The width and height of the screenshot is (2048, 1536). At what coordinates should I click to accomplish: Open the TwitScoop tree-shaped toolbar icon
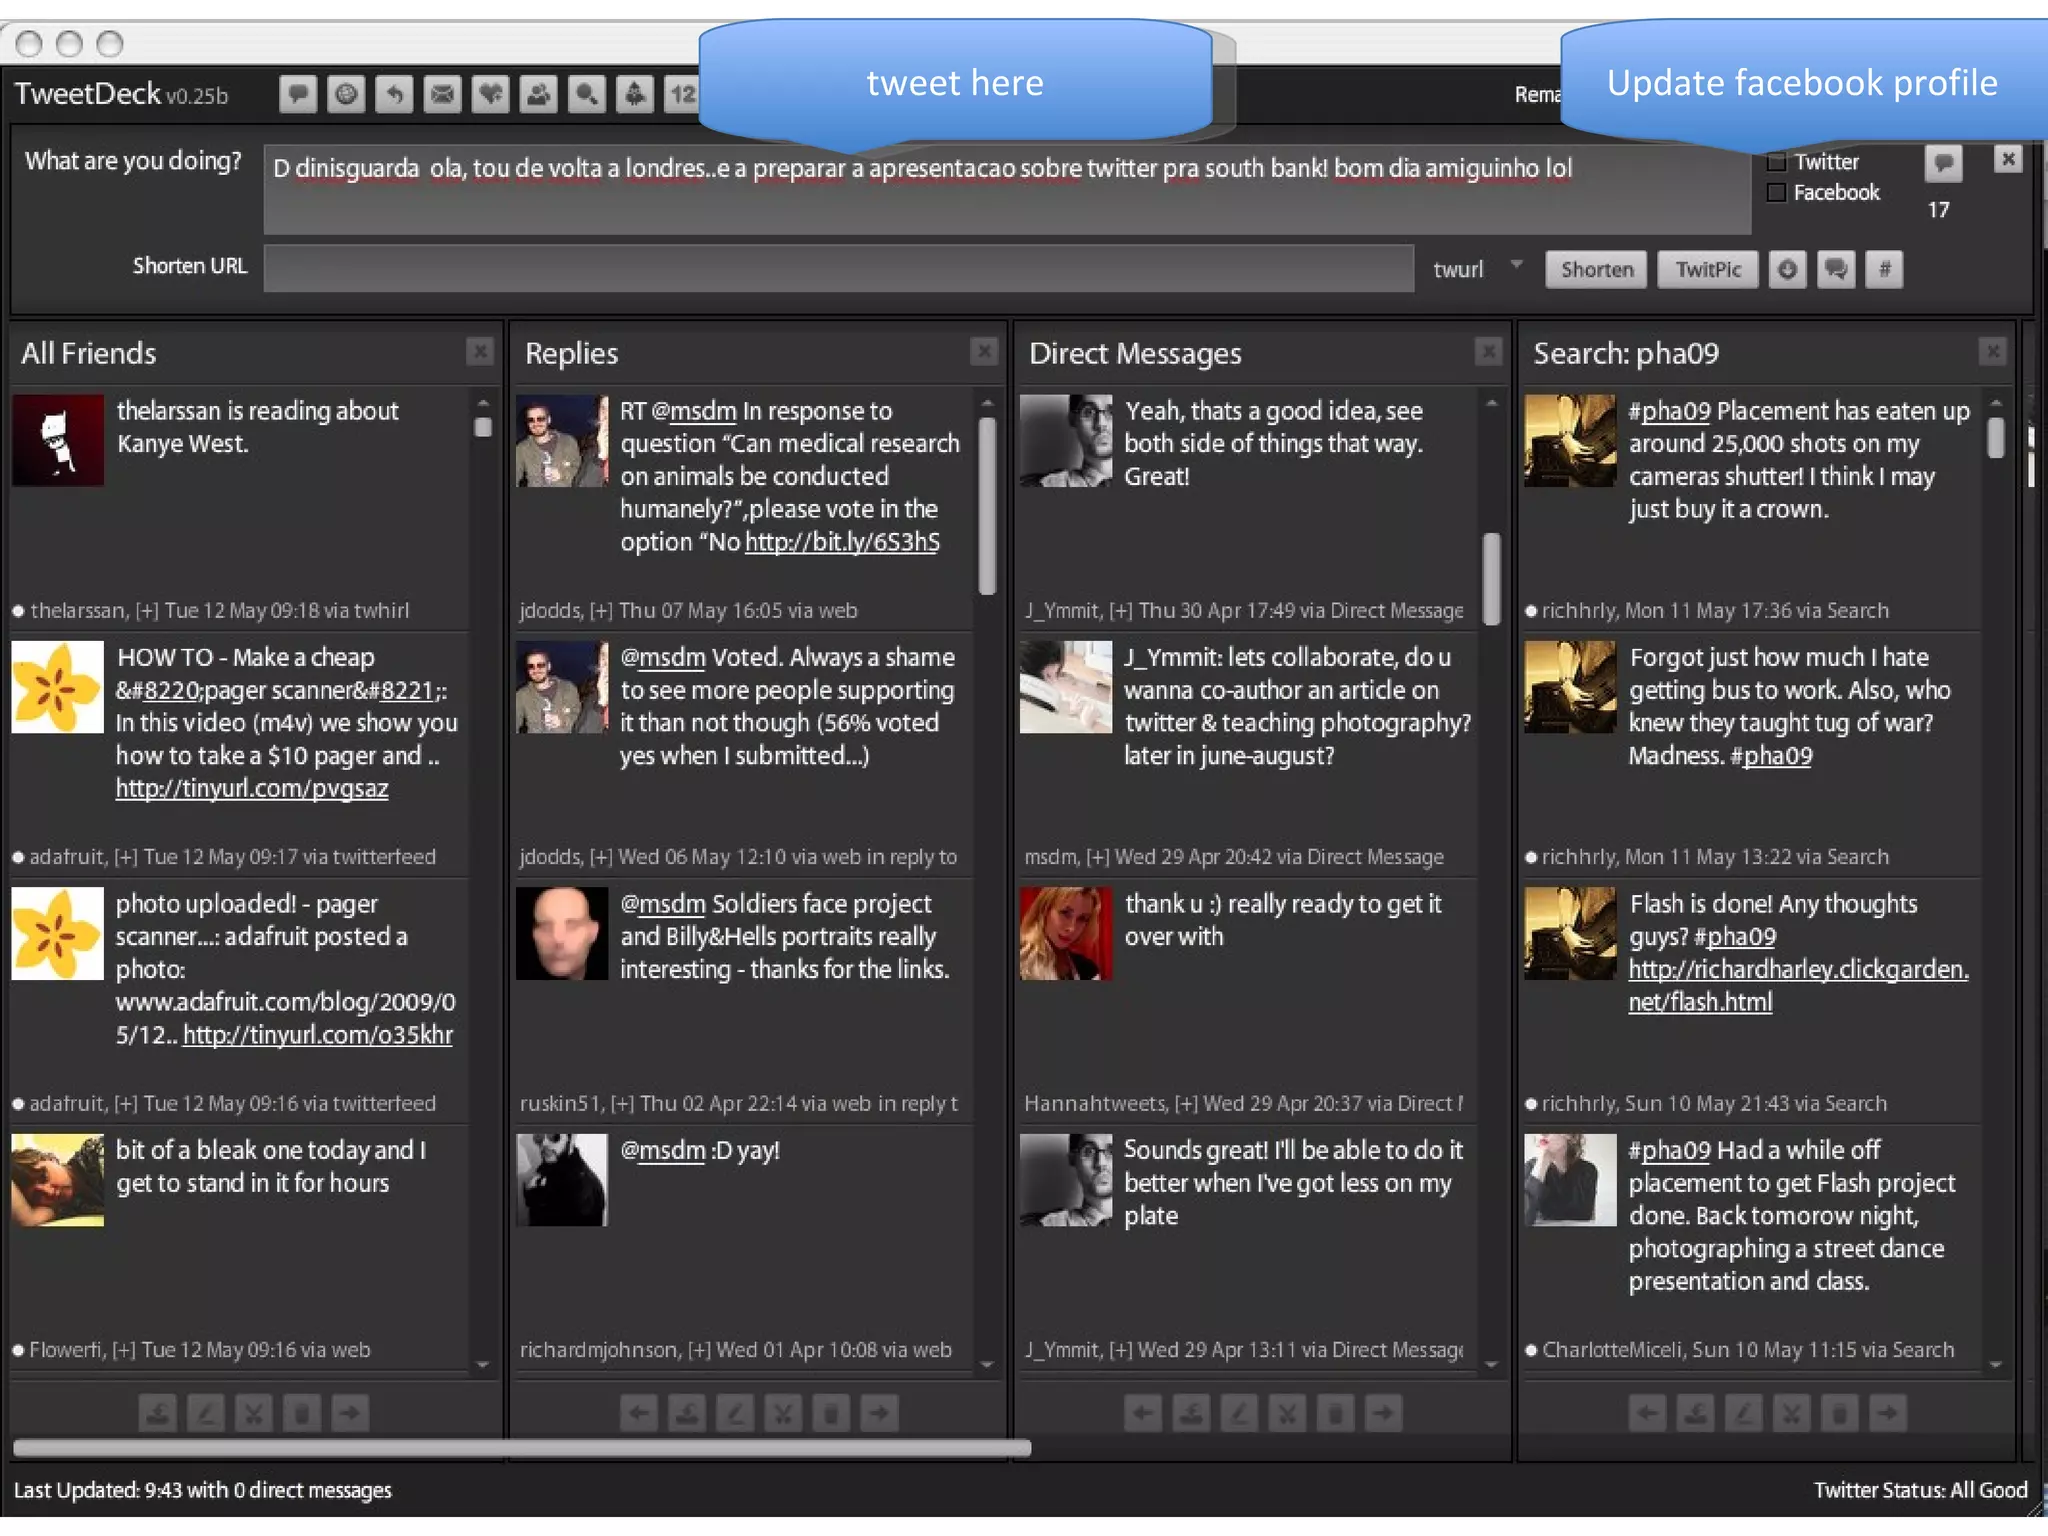(634, 95)
